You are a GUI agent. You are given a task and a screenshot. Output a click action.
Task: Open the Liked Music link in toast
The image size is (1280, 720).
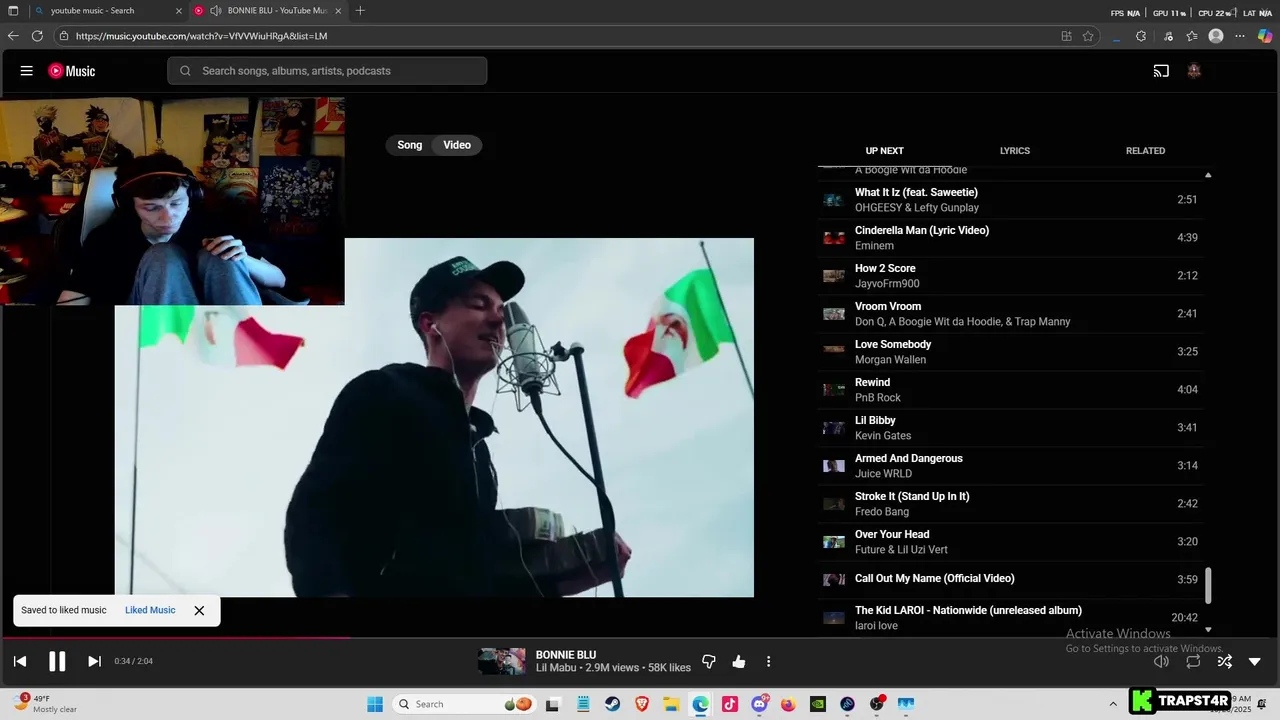pyautogui.click(x=150, y=610)
